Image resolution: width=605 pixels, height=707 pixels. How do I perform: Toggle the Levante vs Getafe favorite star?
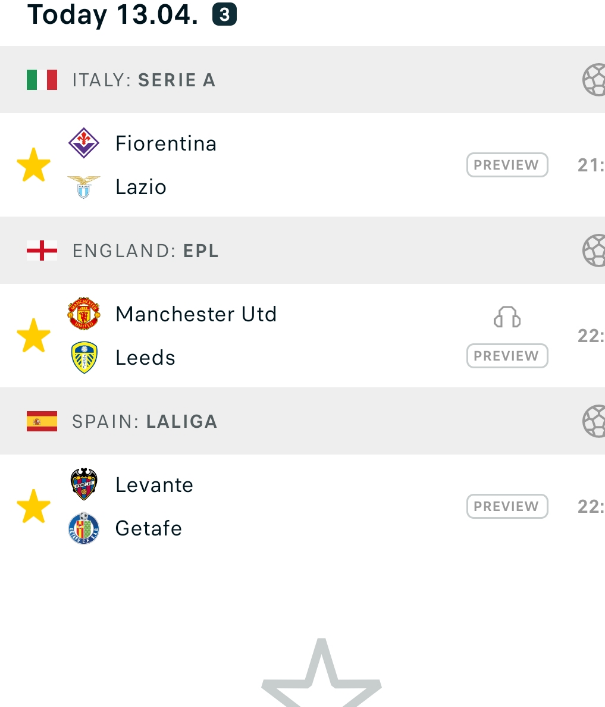tap(33, 506)
